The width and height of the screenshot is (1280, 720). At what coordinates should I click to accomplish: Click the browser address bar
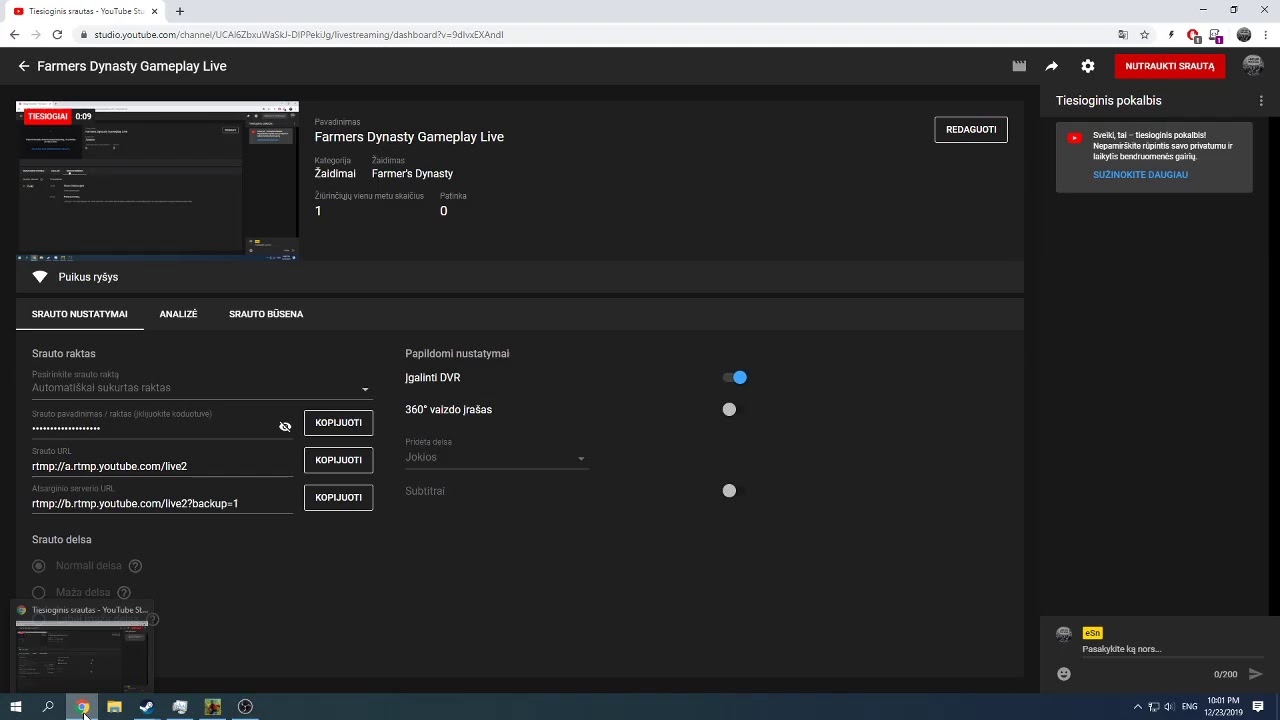(600, 35)
